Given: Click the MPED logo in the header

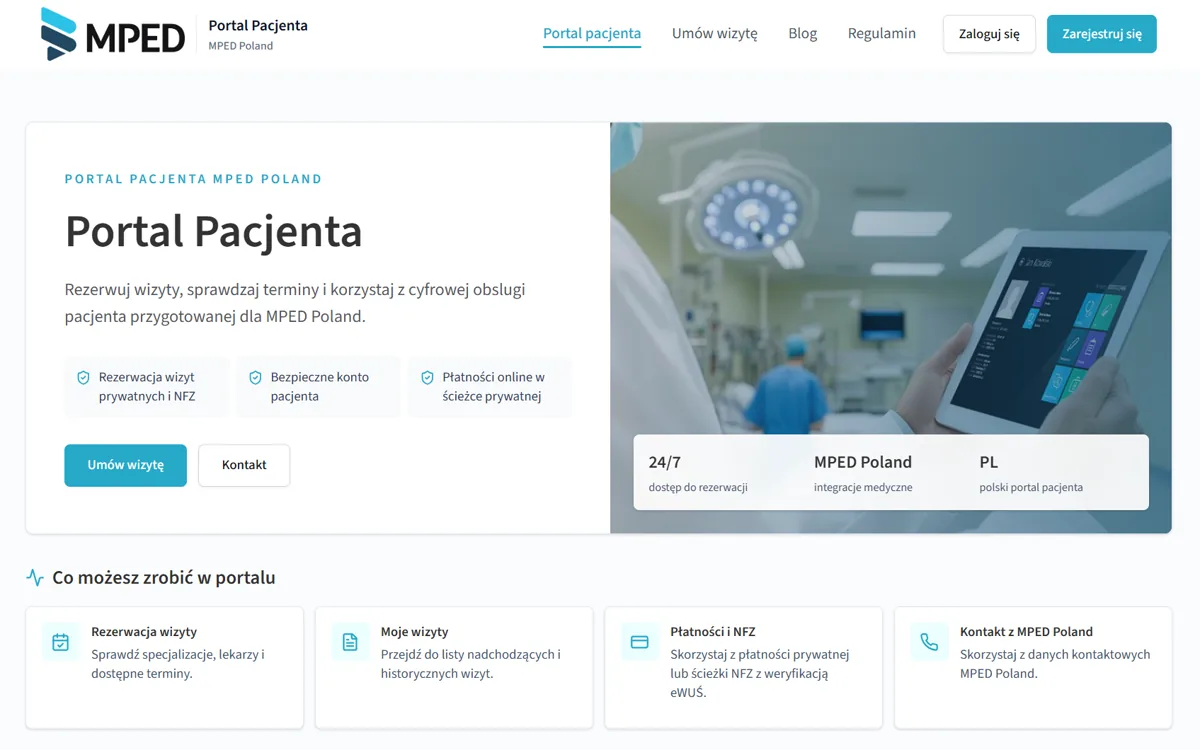Looking at the screenshot, I should pos(113,34).
